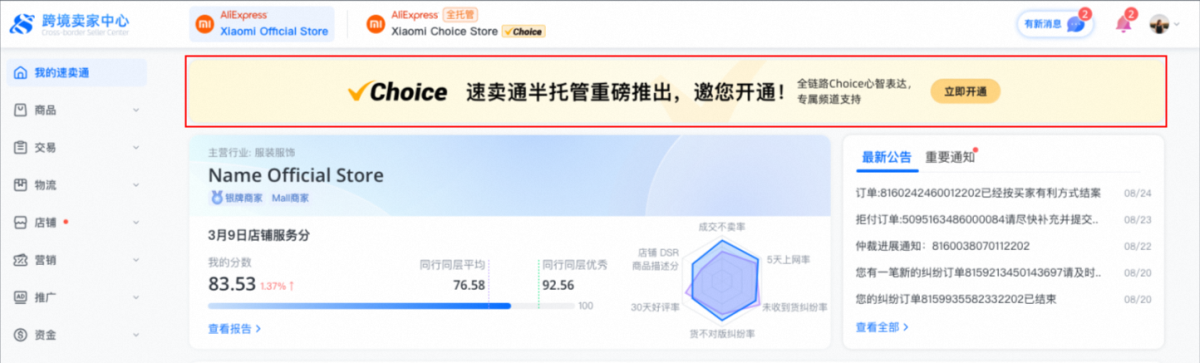Click the 推广 AD icon in sidebar
Screen dimensions: 1200x363
(21, 297)
